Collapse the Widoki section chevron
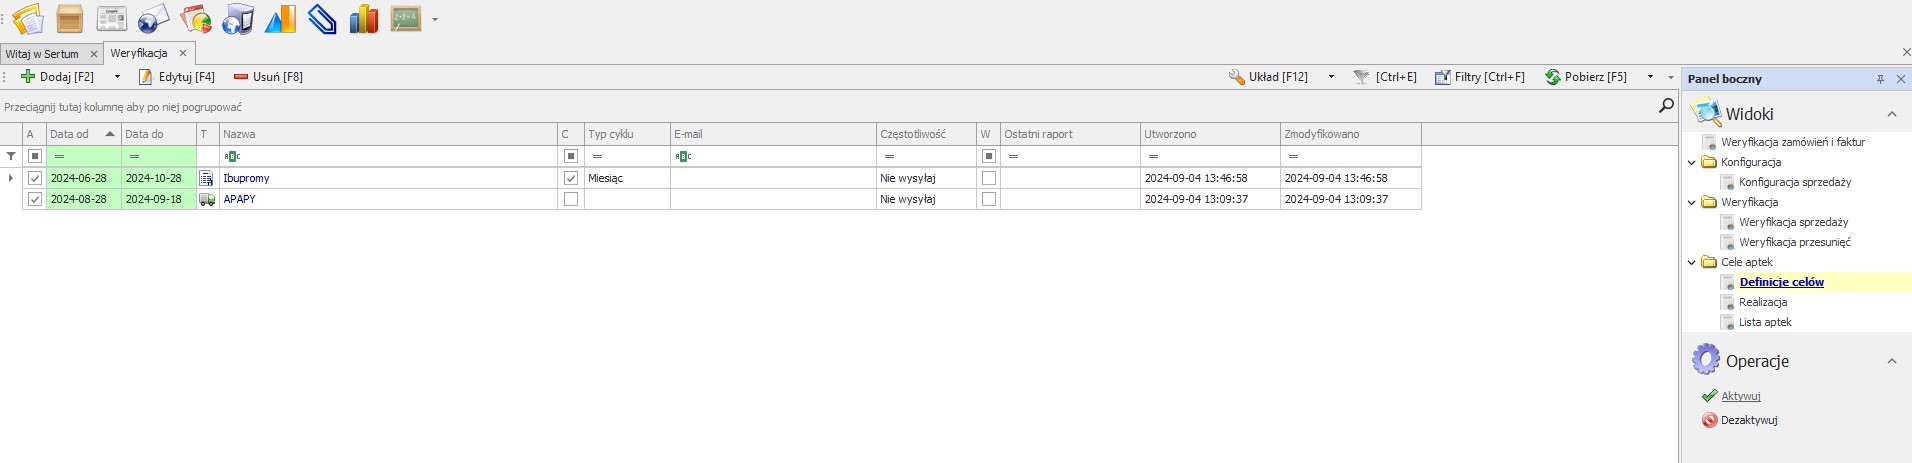The height and width of the screenshot is (463, 1912). coord(1892,114)
